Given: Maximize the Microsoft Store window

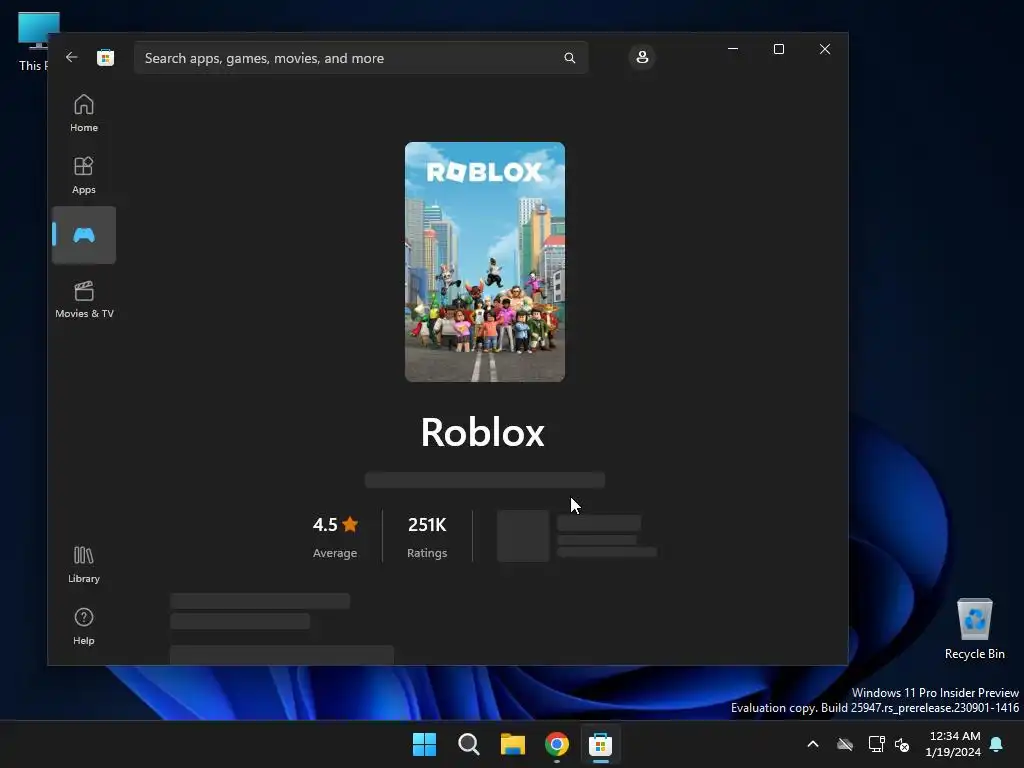Looking at the screenshot, I should (778, 49).
